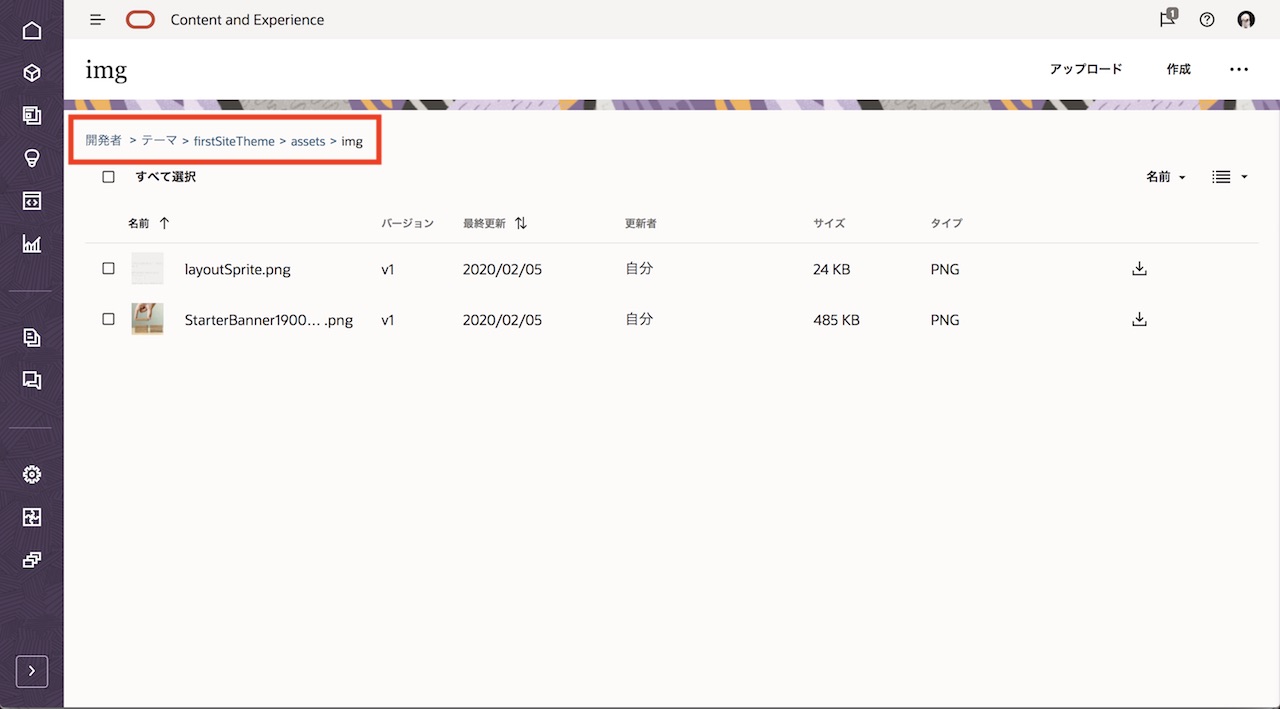Click the アップロード upload button
Viewport: 1280px width, 709px height.
[1085, 70]
